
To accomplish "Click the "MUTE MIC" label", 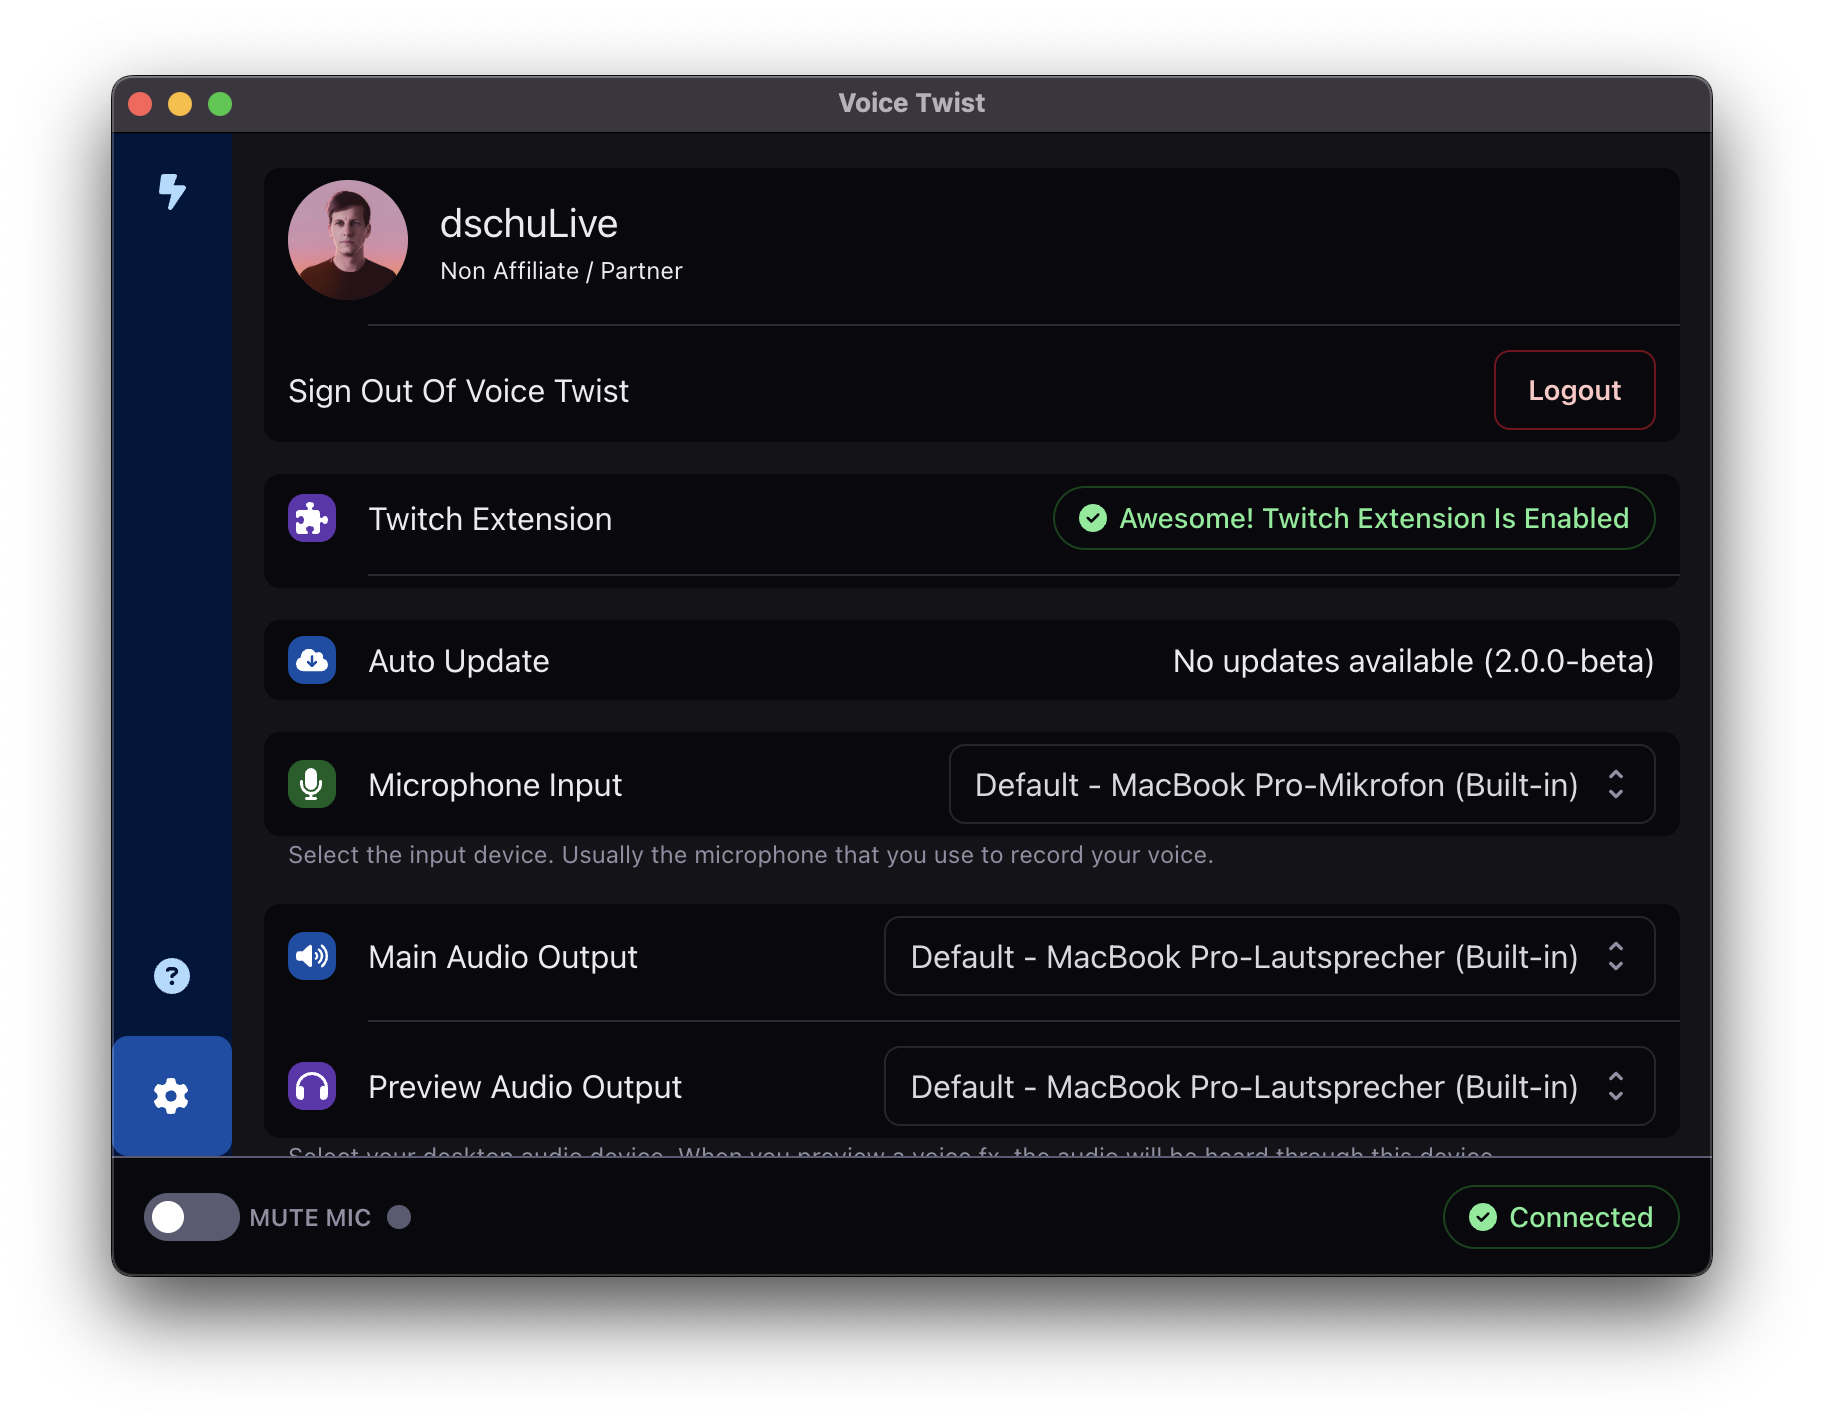I will [x=310, y=1217].
